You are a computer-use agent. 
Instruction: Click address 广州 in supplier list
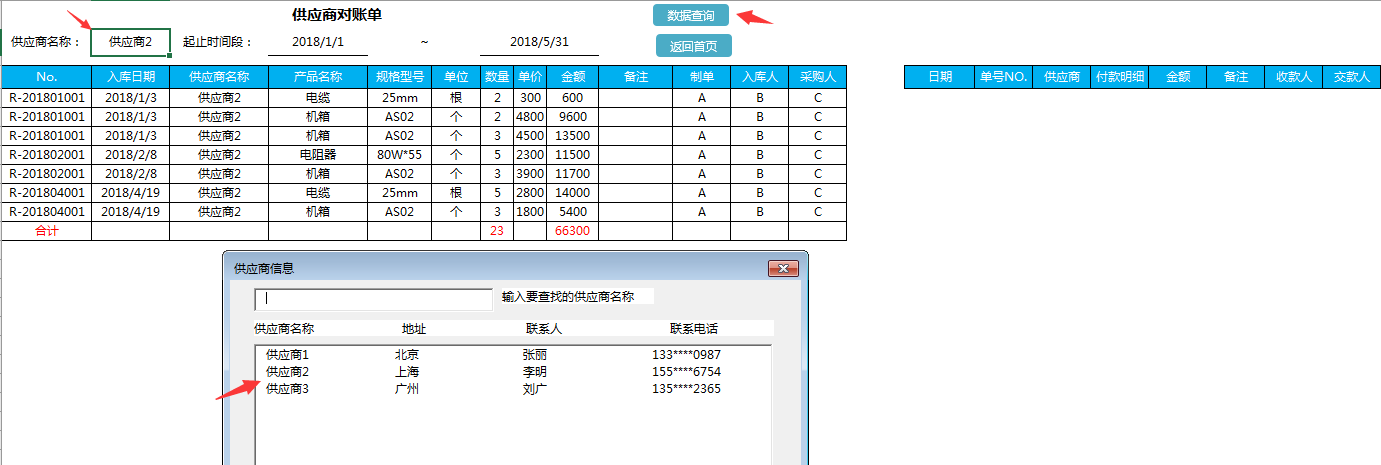pyautogui.click(x=407, y=389)
